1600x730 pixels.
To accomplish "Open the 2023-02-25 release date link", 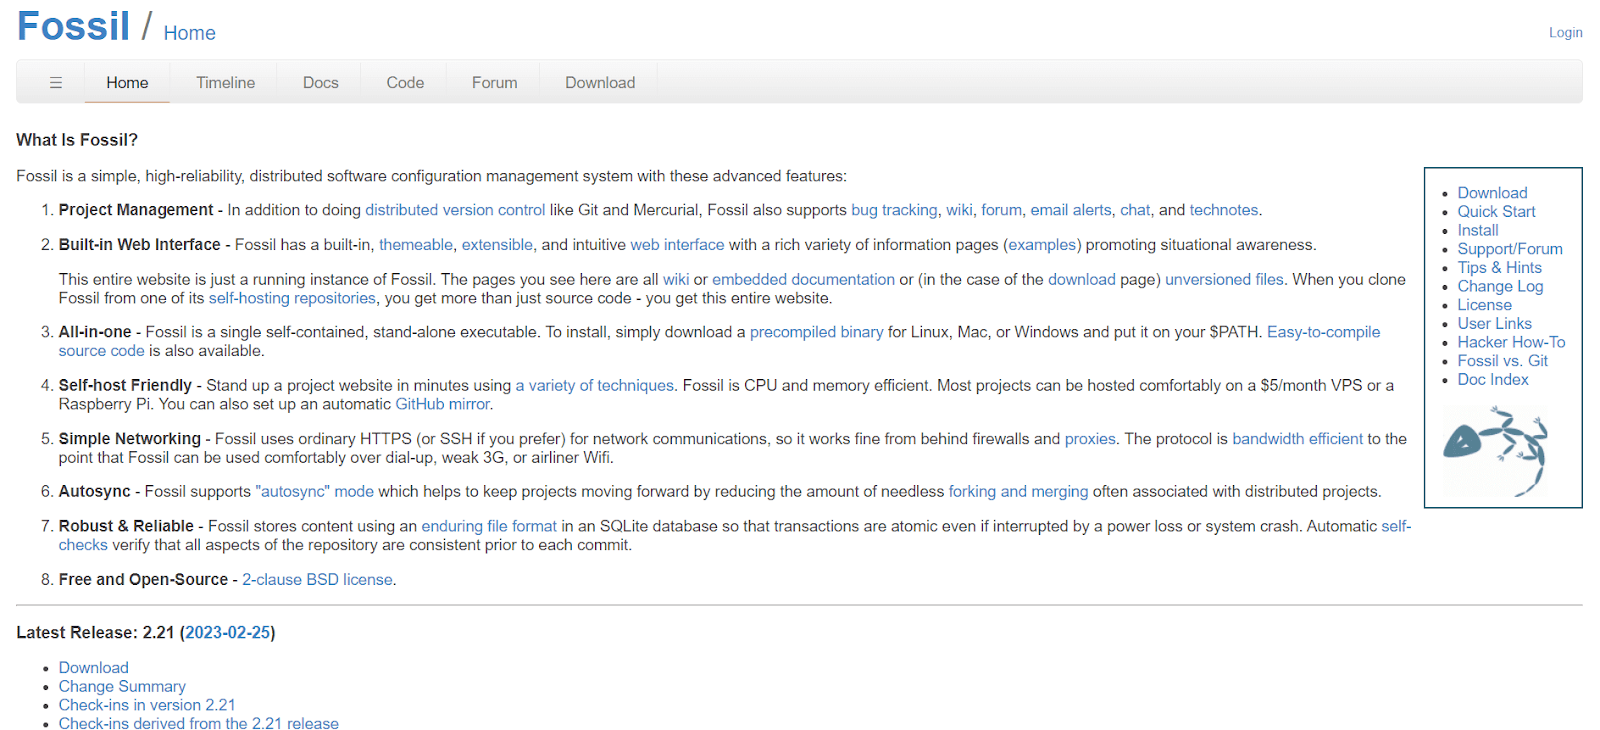I will 228,633.
